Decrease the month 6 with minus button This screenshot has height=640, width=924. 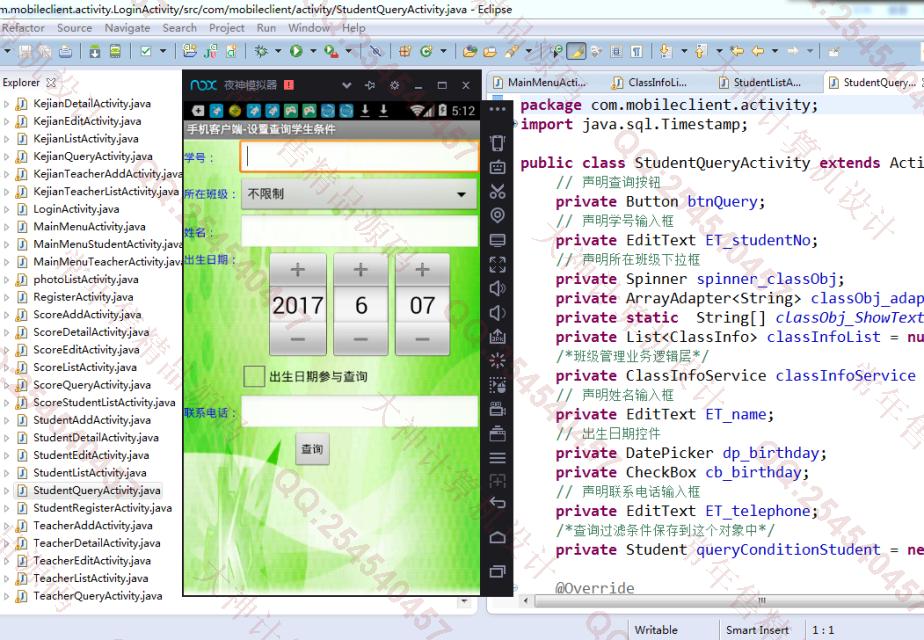[361, 339]
